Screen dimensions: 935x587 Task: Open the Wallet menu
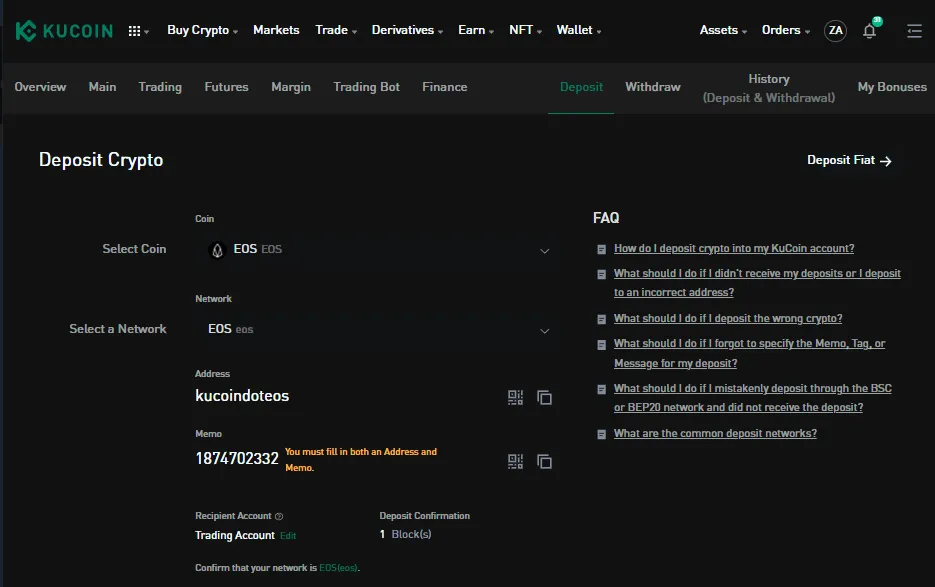(x=578, y=30)
